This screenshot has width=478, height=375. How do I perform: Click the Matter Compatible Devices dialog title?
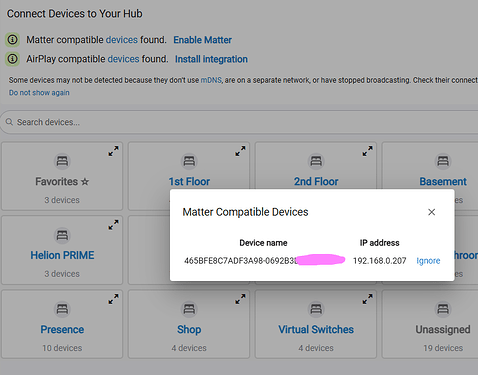pos(245,212)
